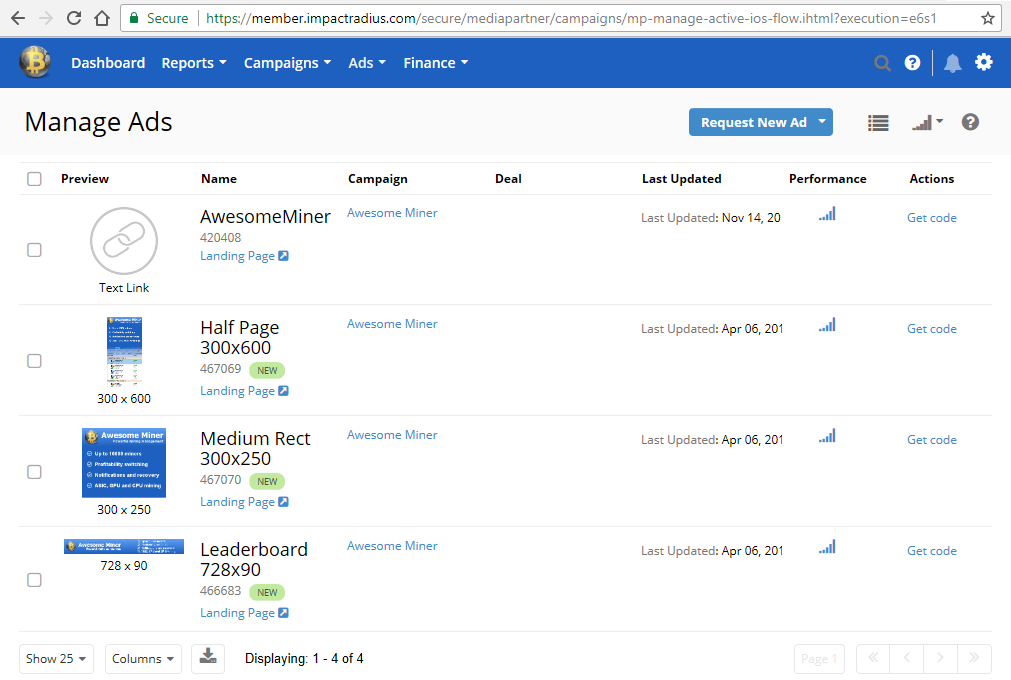This screenshot has height=680, width=1011.
Task: Get code for Half Page 300x600
Action: [x=932, y=329]
